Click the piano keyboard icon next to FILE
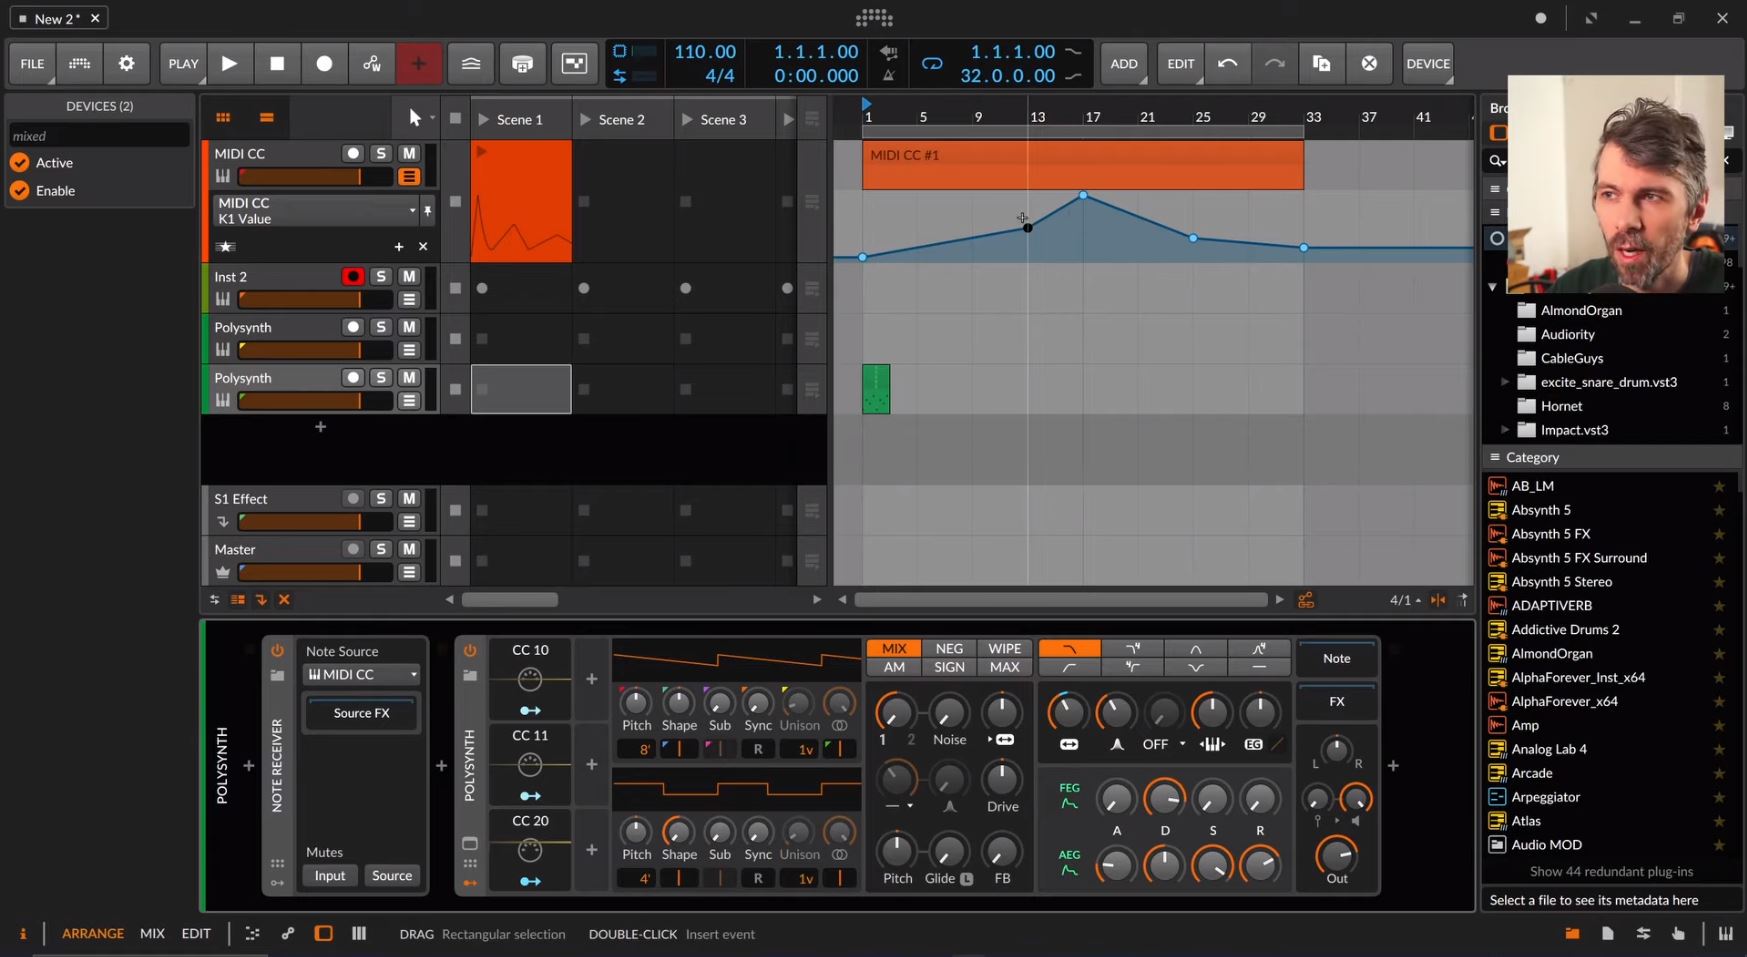The image size is (1747, 957). click(x=78, y=63)
